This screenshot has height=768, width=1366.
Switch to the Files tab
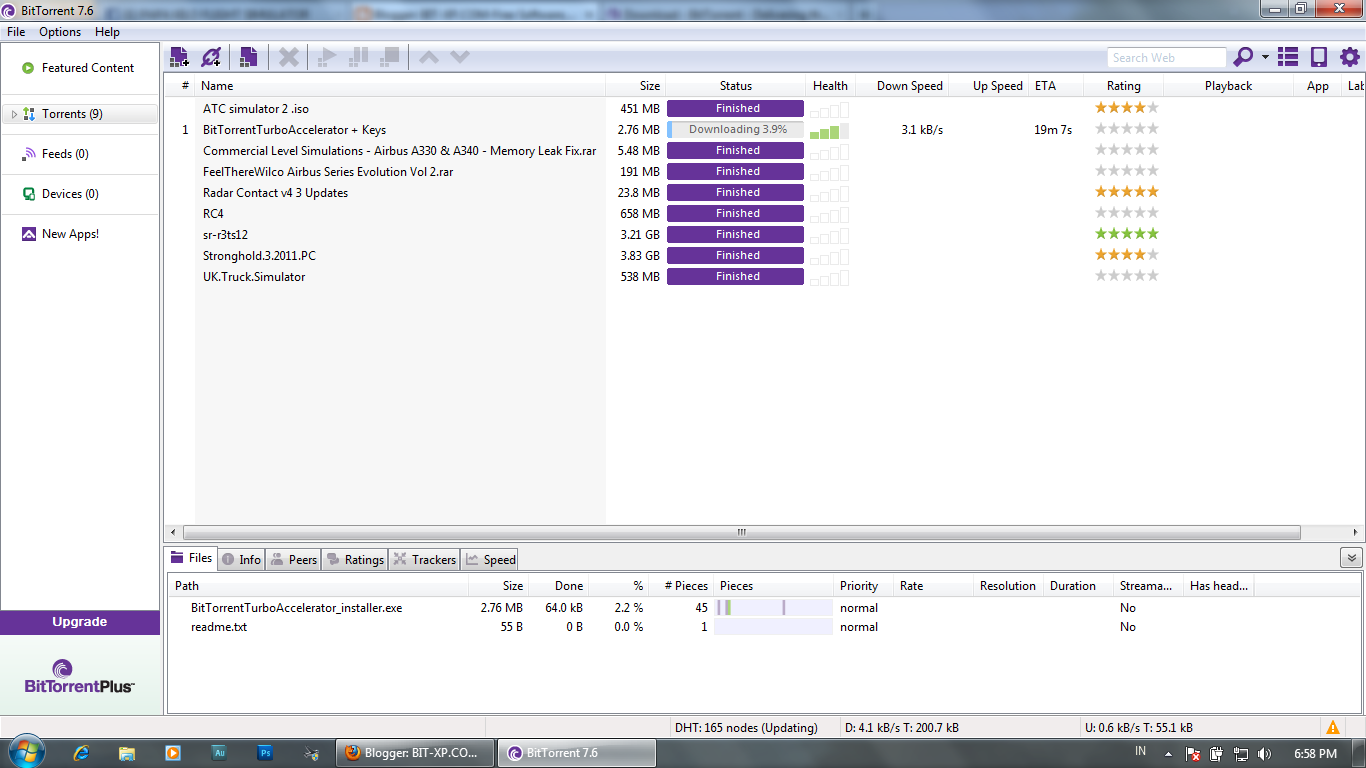click(x=192, y=559)
